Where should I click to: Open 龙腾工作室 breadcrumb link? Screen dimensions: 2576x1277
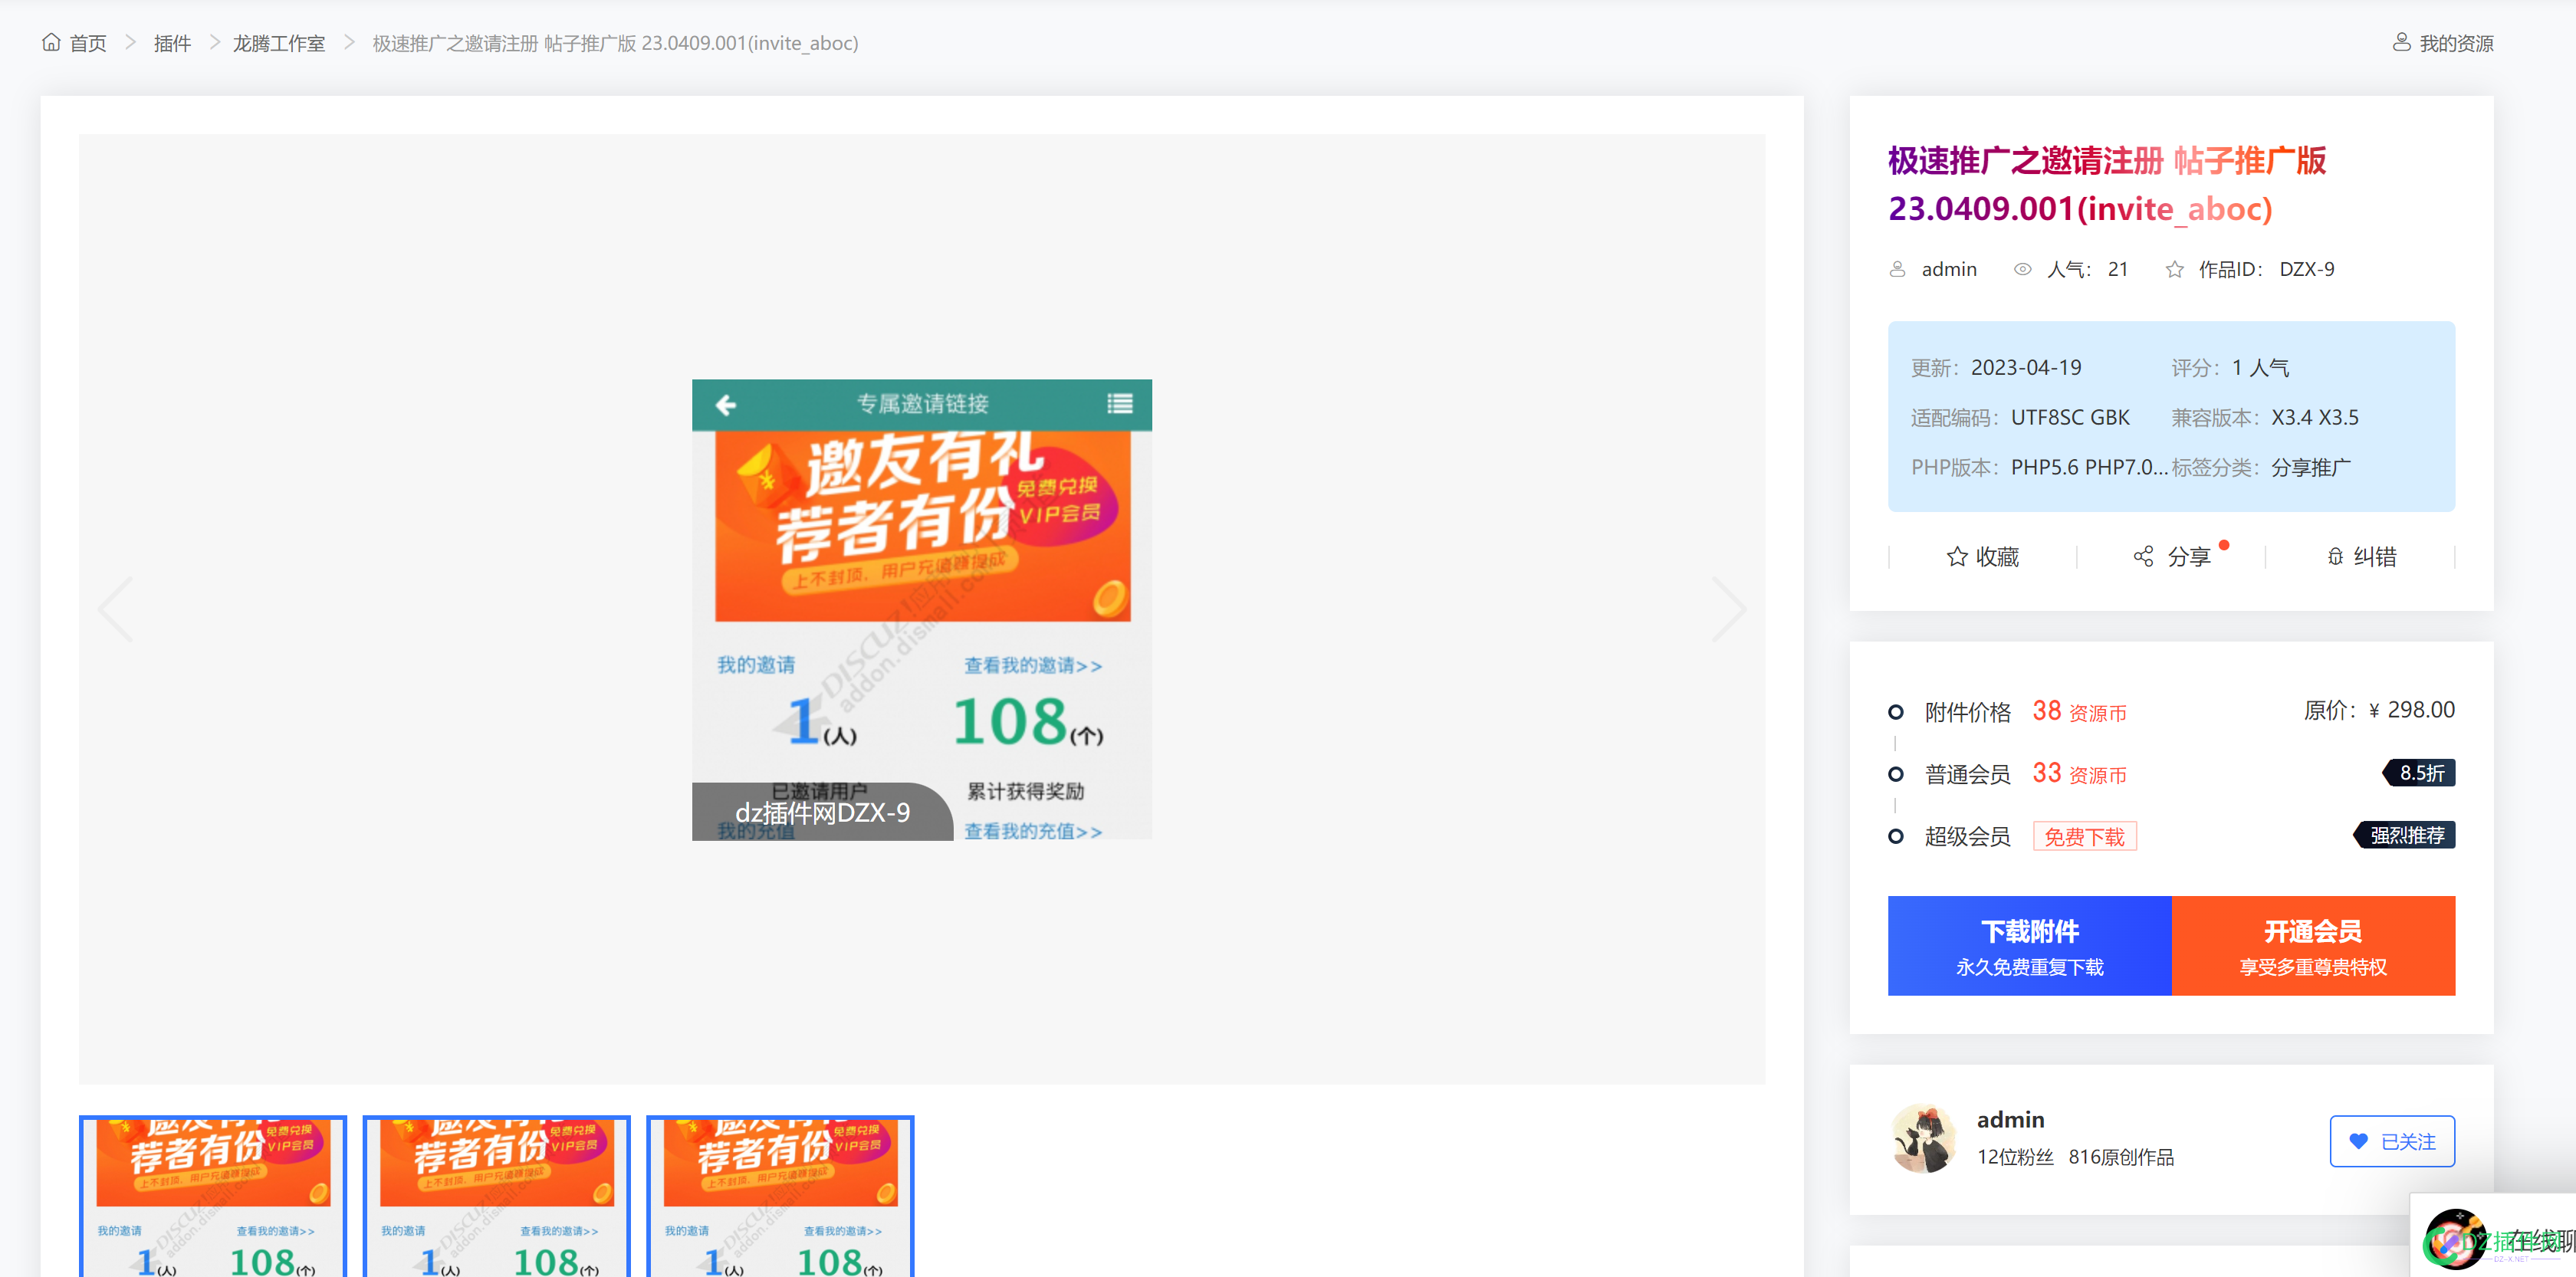click(x=279, y=43)
